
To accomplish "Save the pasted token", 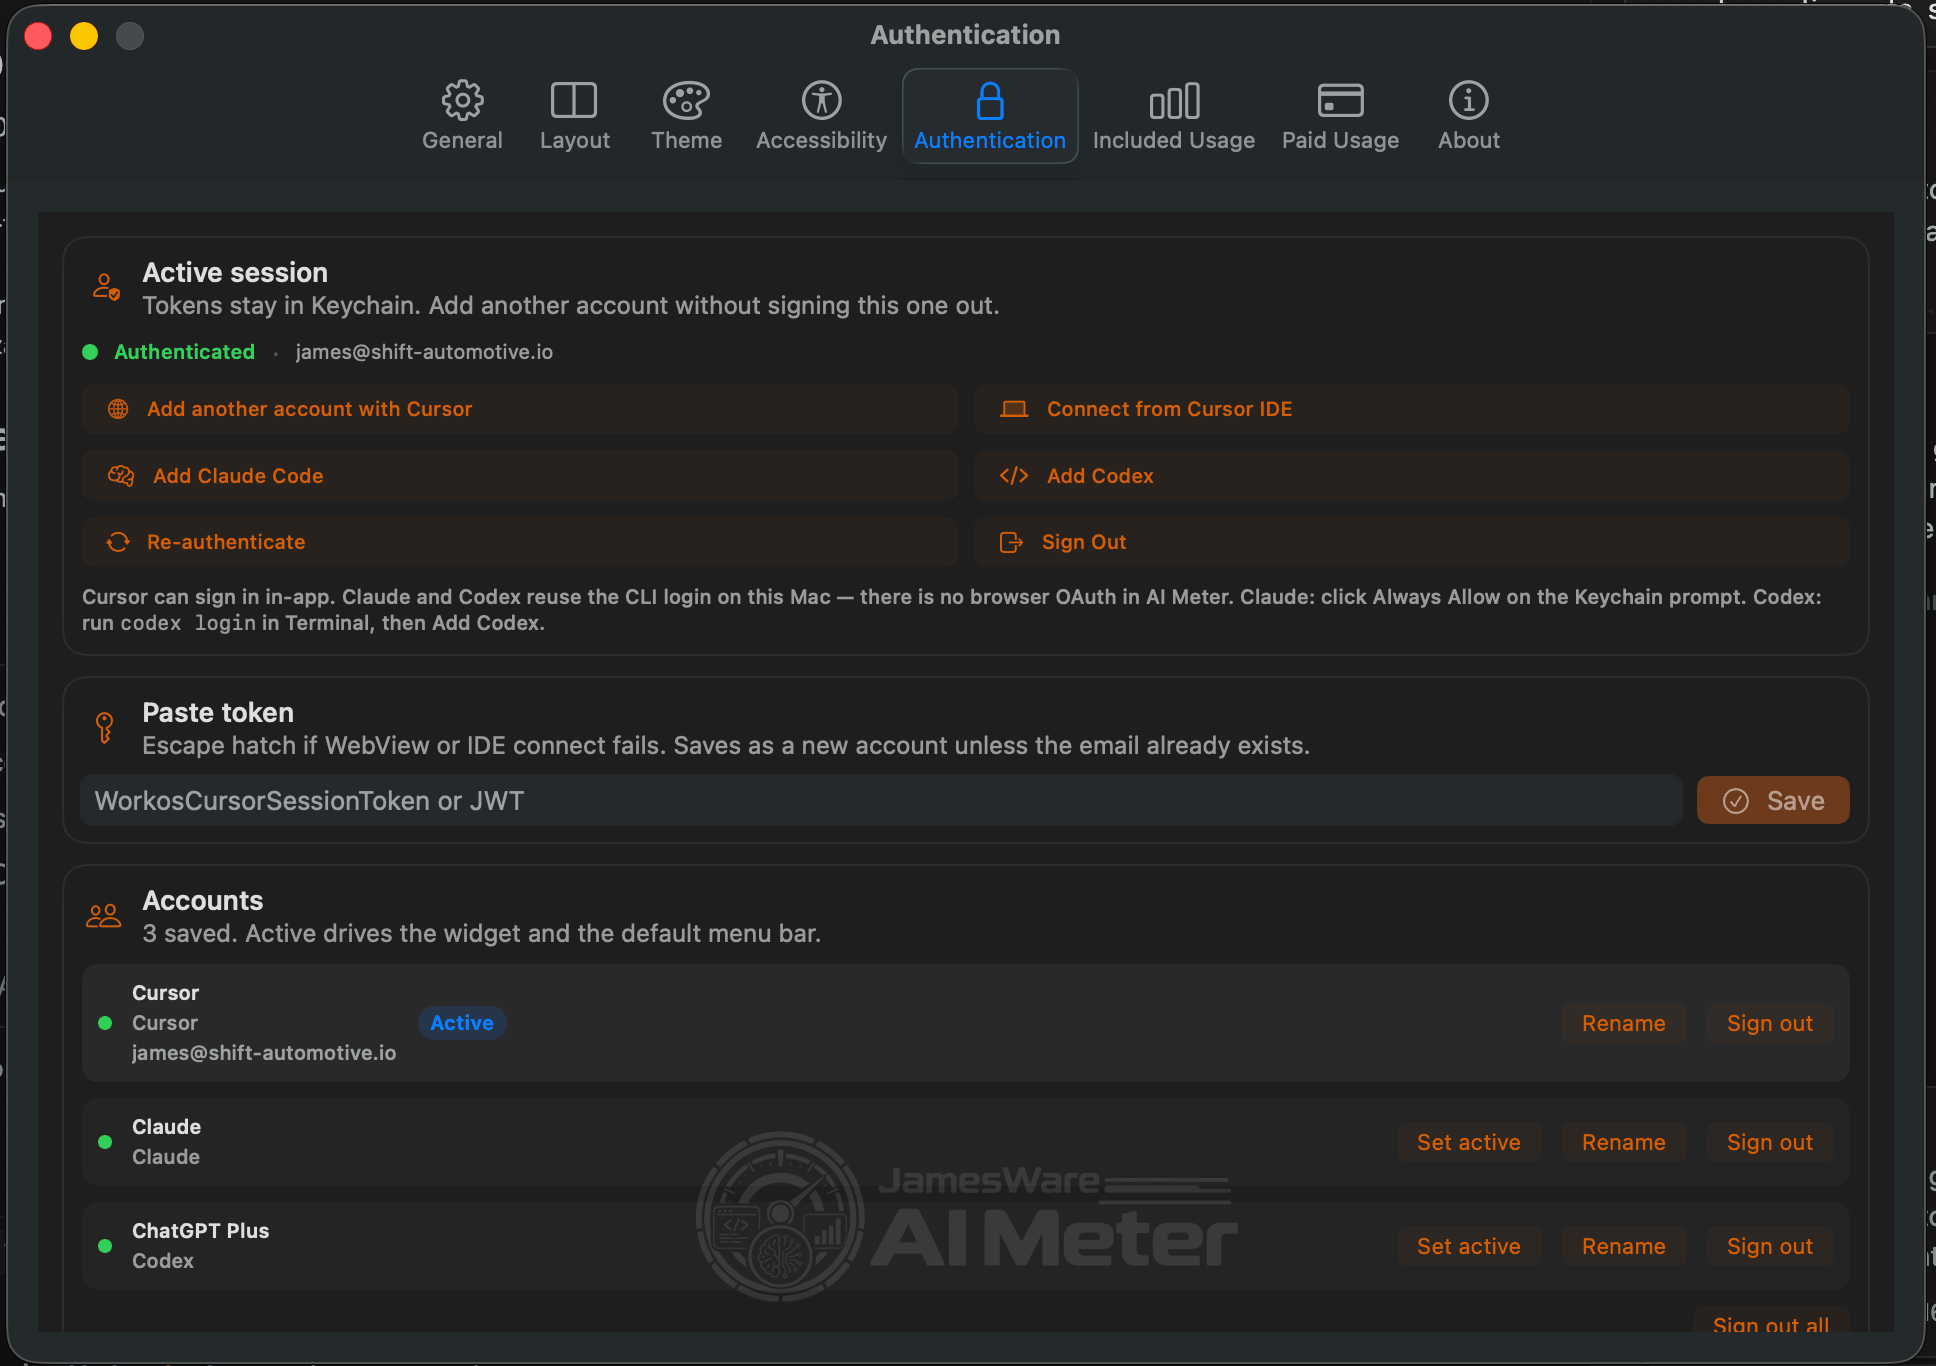I will (1773, 800).
